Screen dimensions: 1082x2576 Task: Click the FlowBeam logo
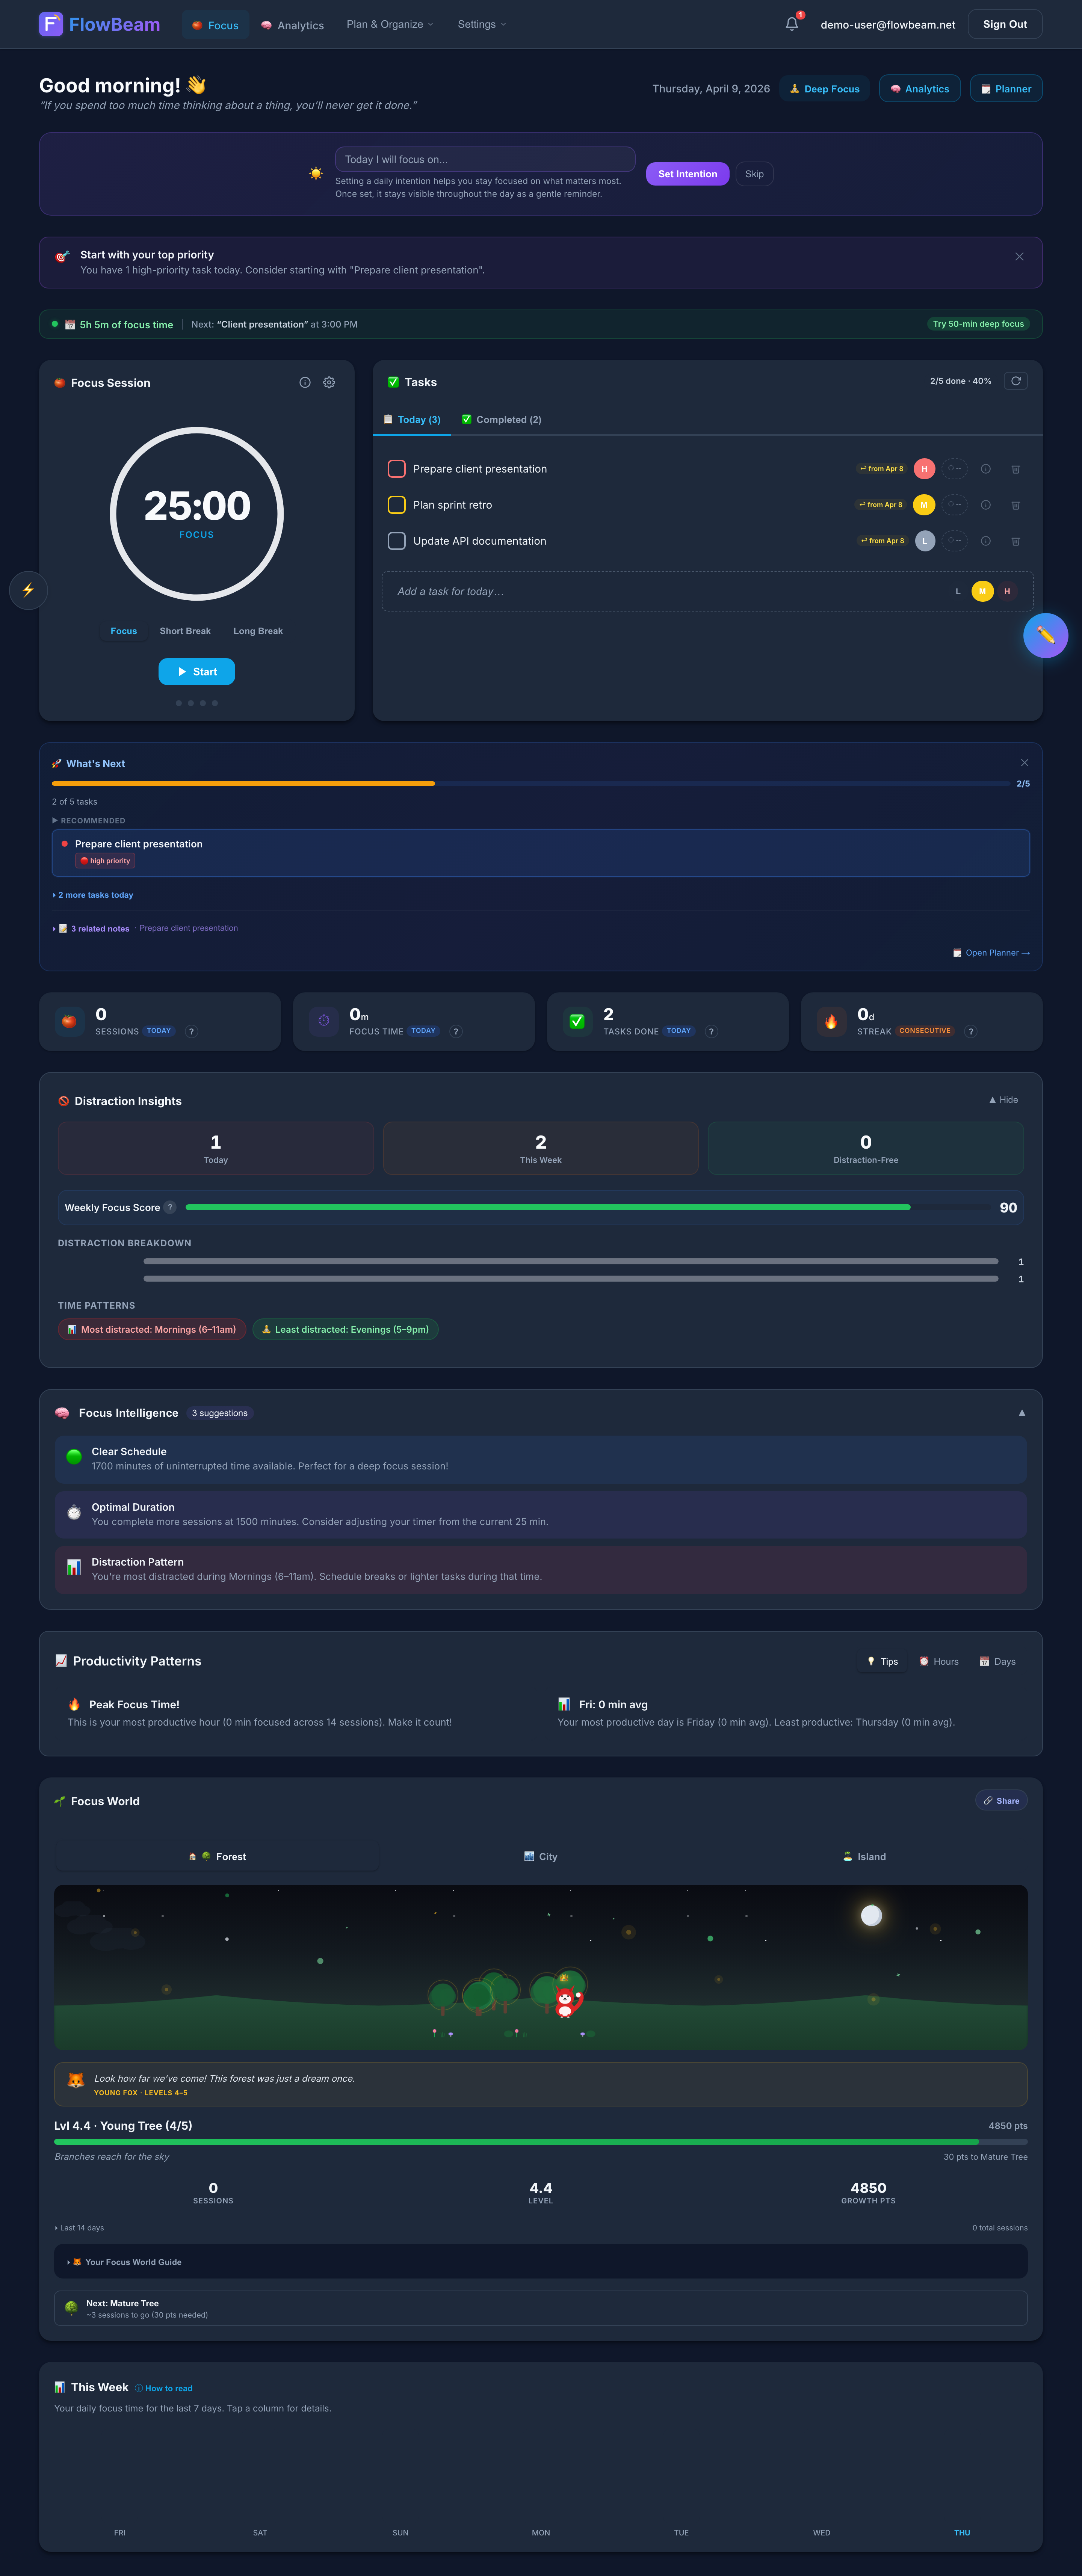[x=99, y=24]
